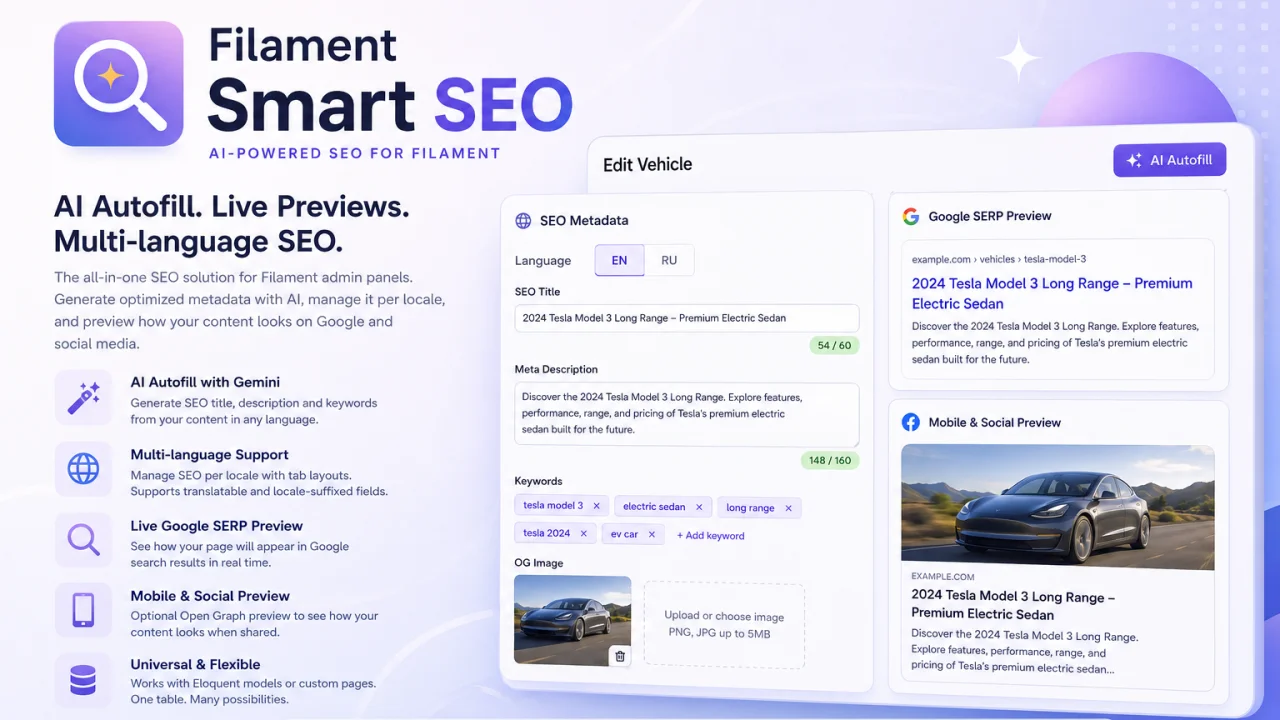The image size is (1280, 720).
Task: Click the Google logo in SERP Preview
Action: pyautogui.click(x=911, y=216)
